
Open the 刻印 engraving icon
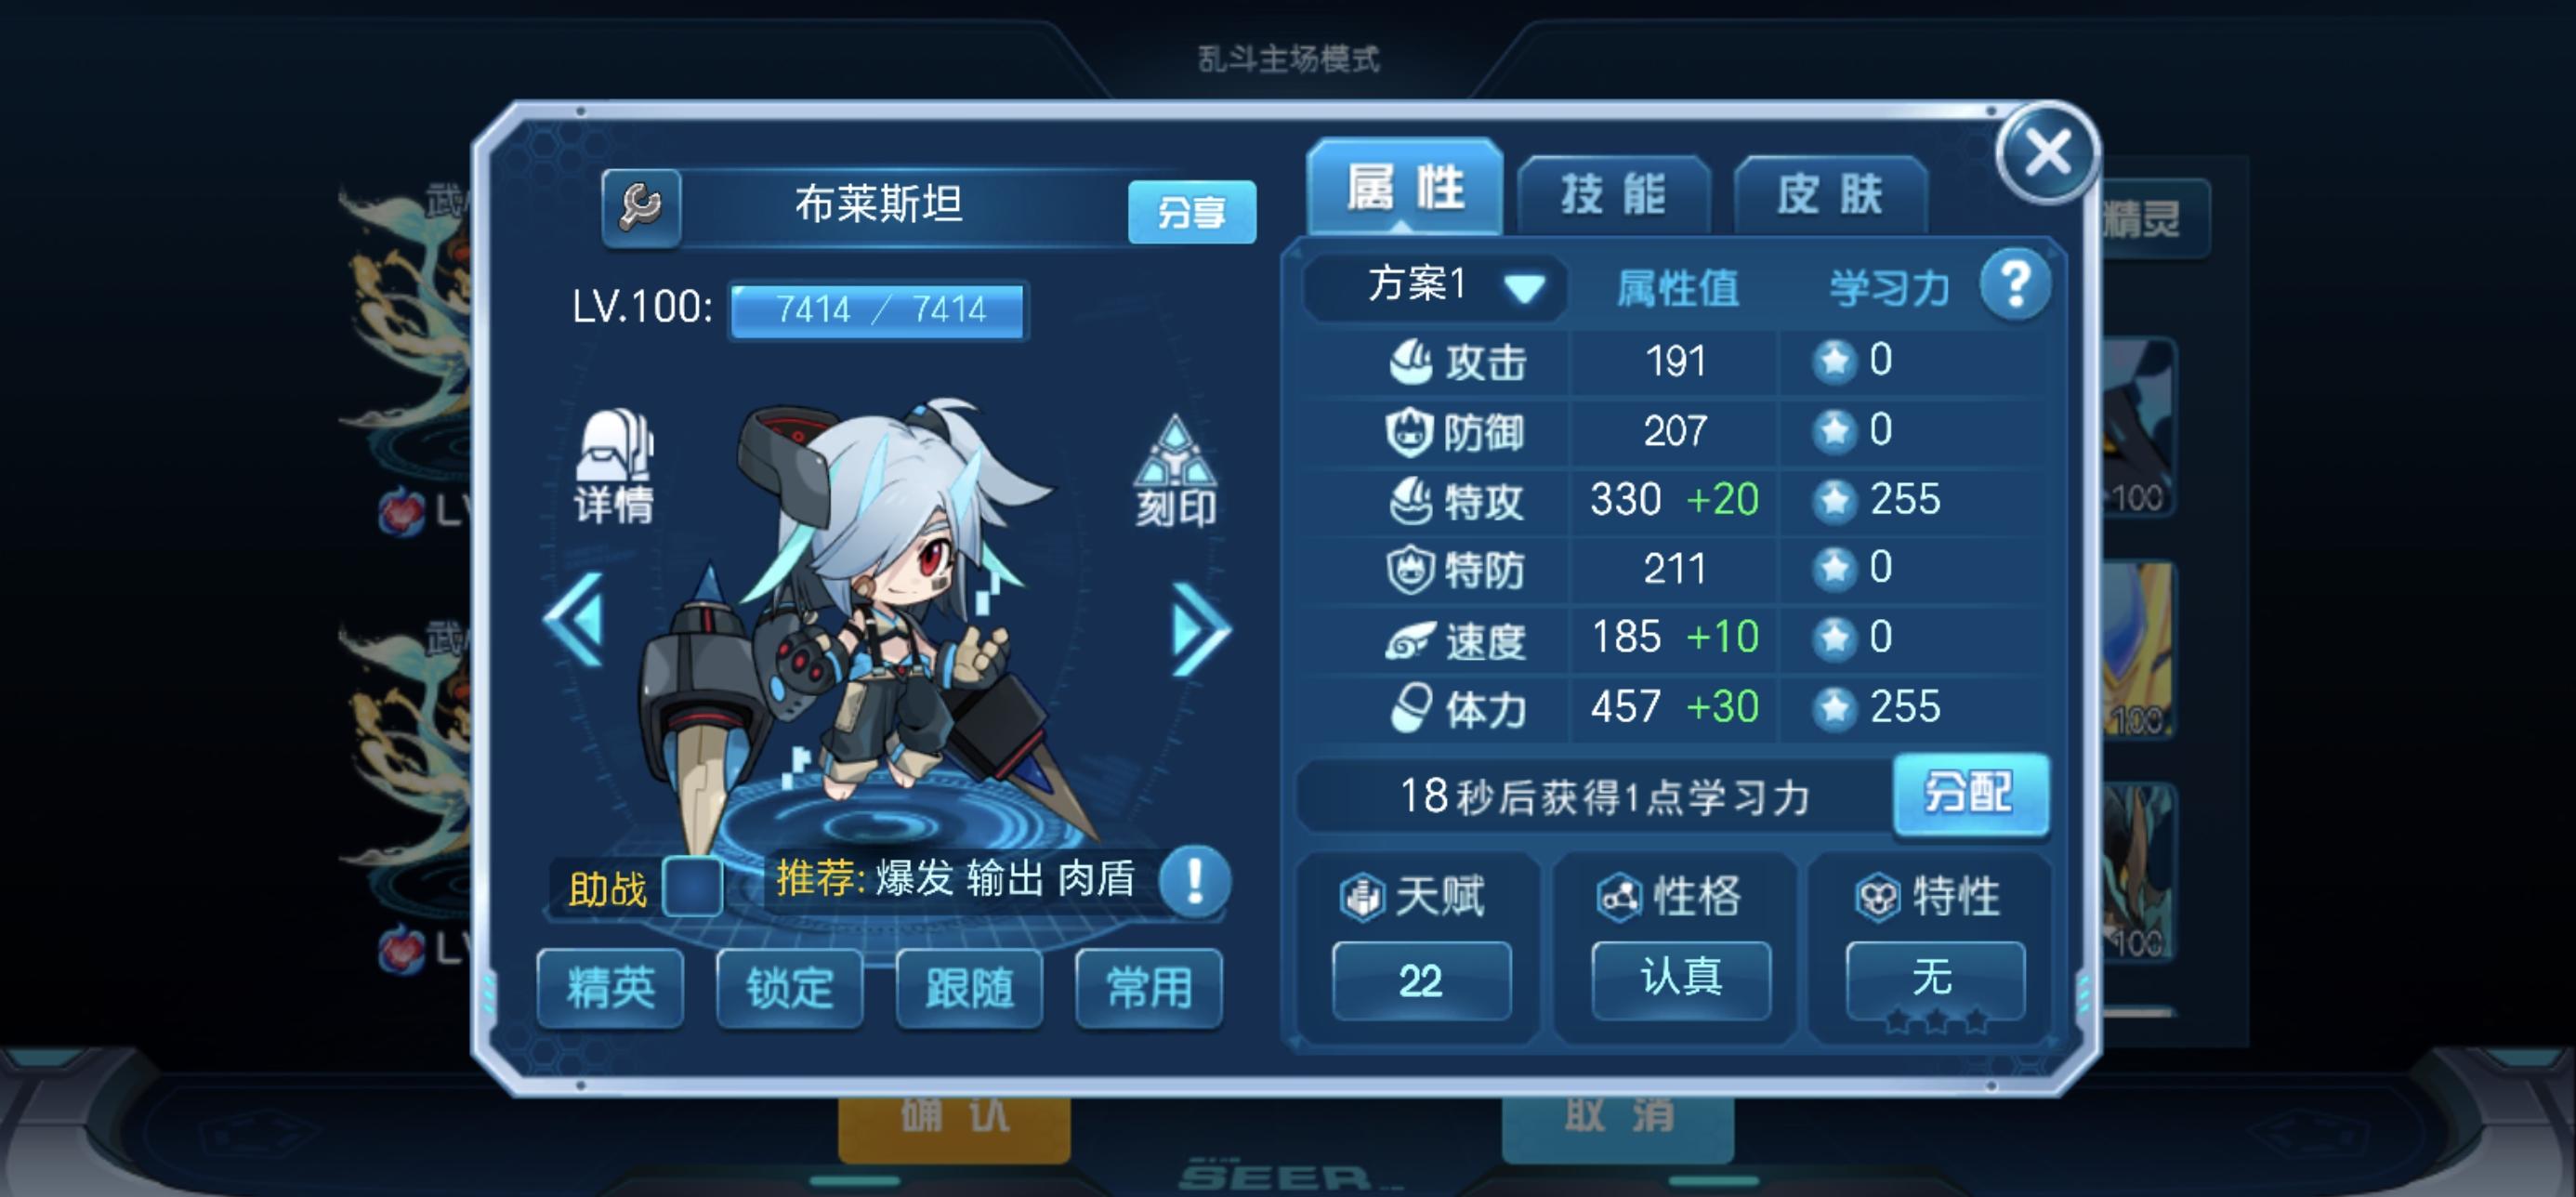tap(1175, 471)
